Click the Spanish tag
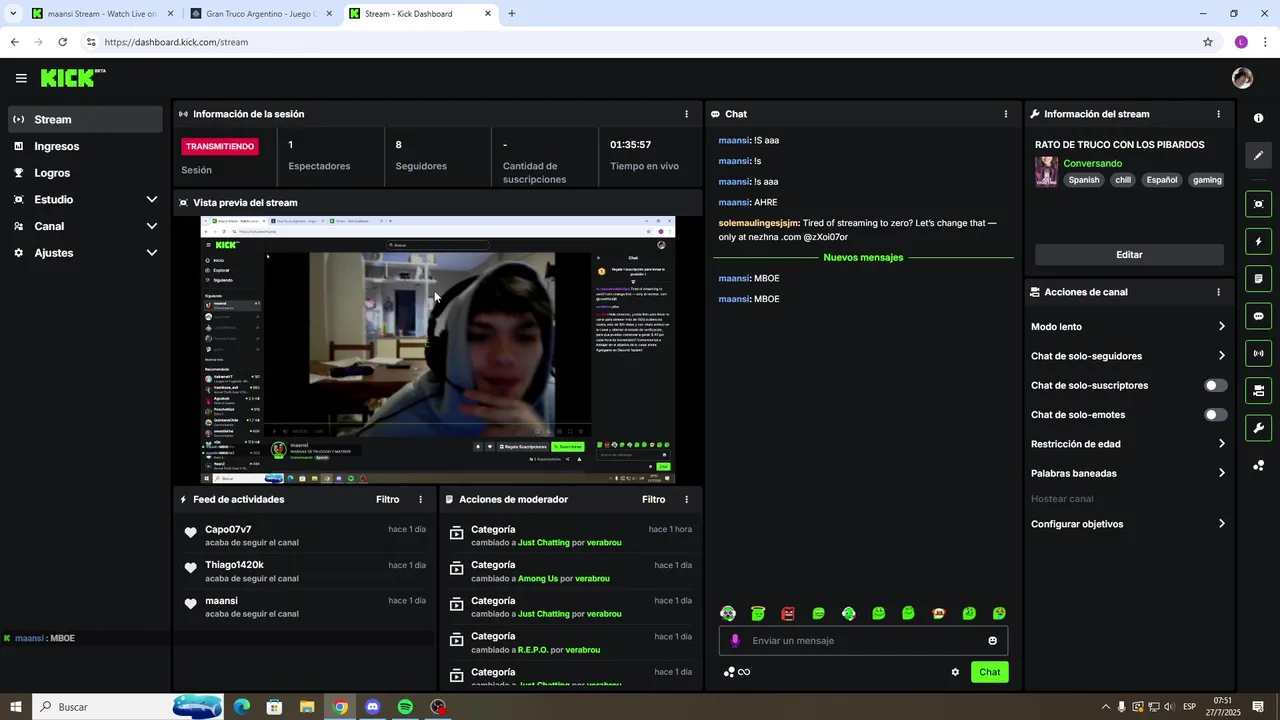1280x720 pixels. [x=1083, y=180]
